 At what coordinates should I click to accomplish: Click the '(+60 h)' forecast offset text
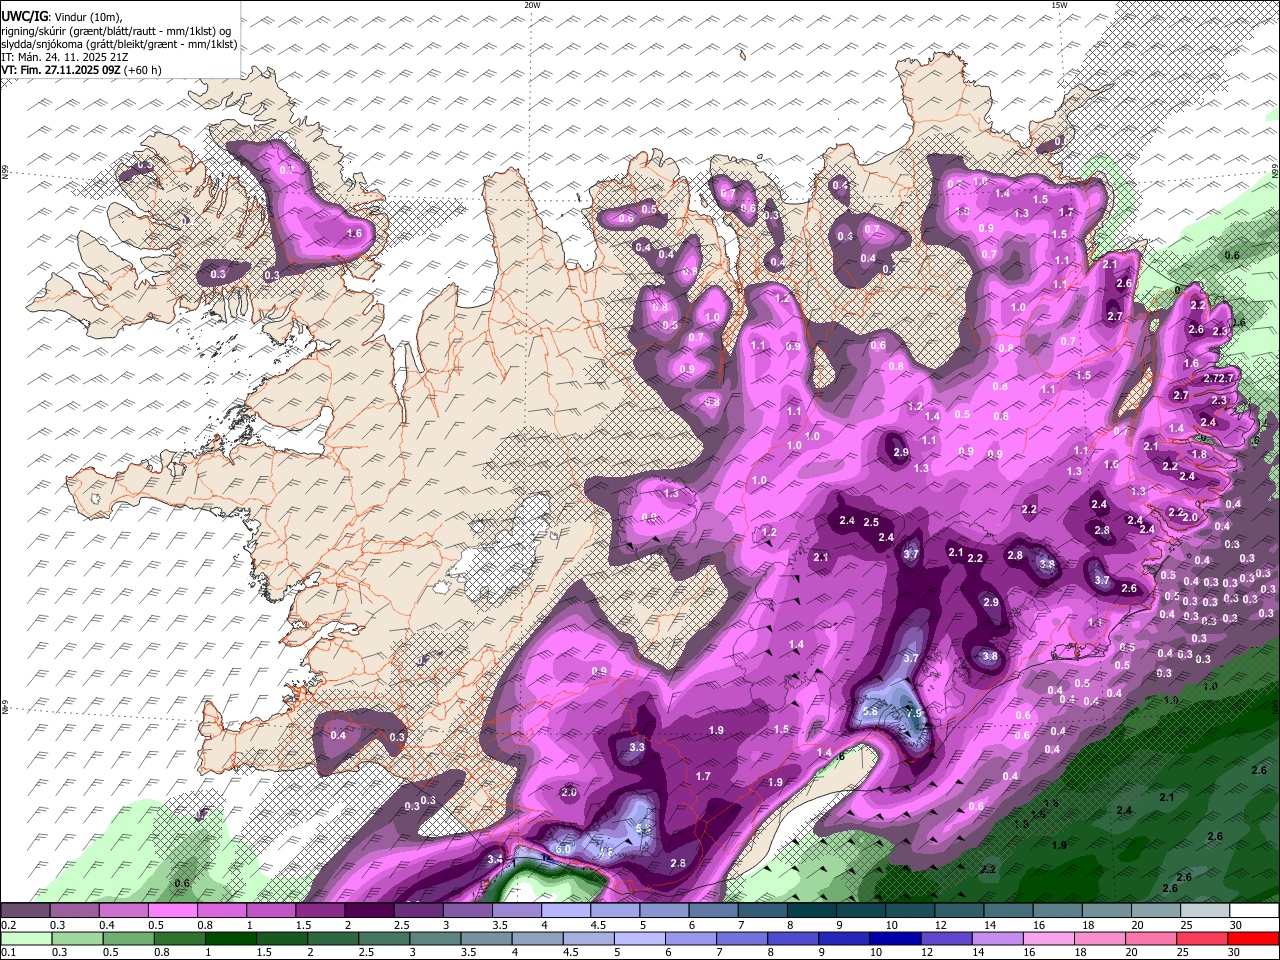point(143,70)
